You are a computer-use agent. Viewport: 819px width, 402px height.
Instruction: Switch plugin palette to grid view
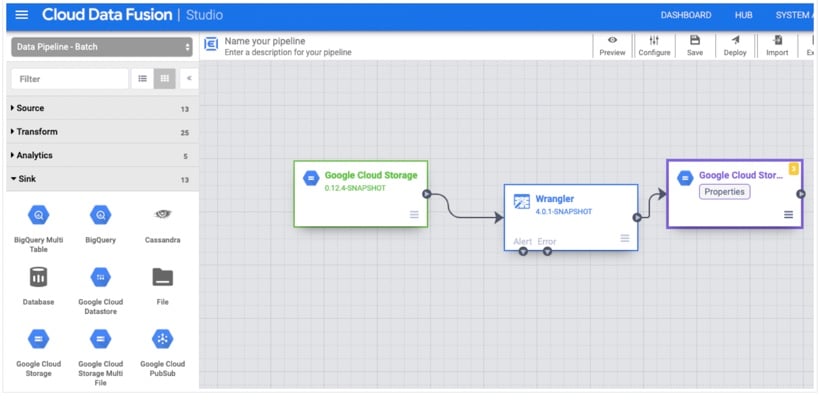point(165,78)
